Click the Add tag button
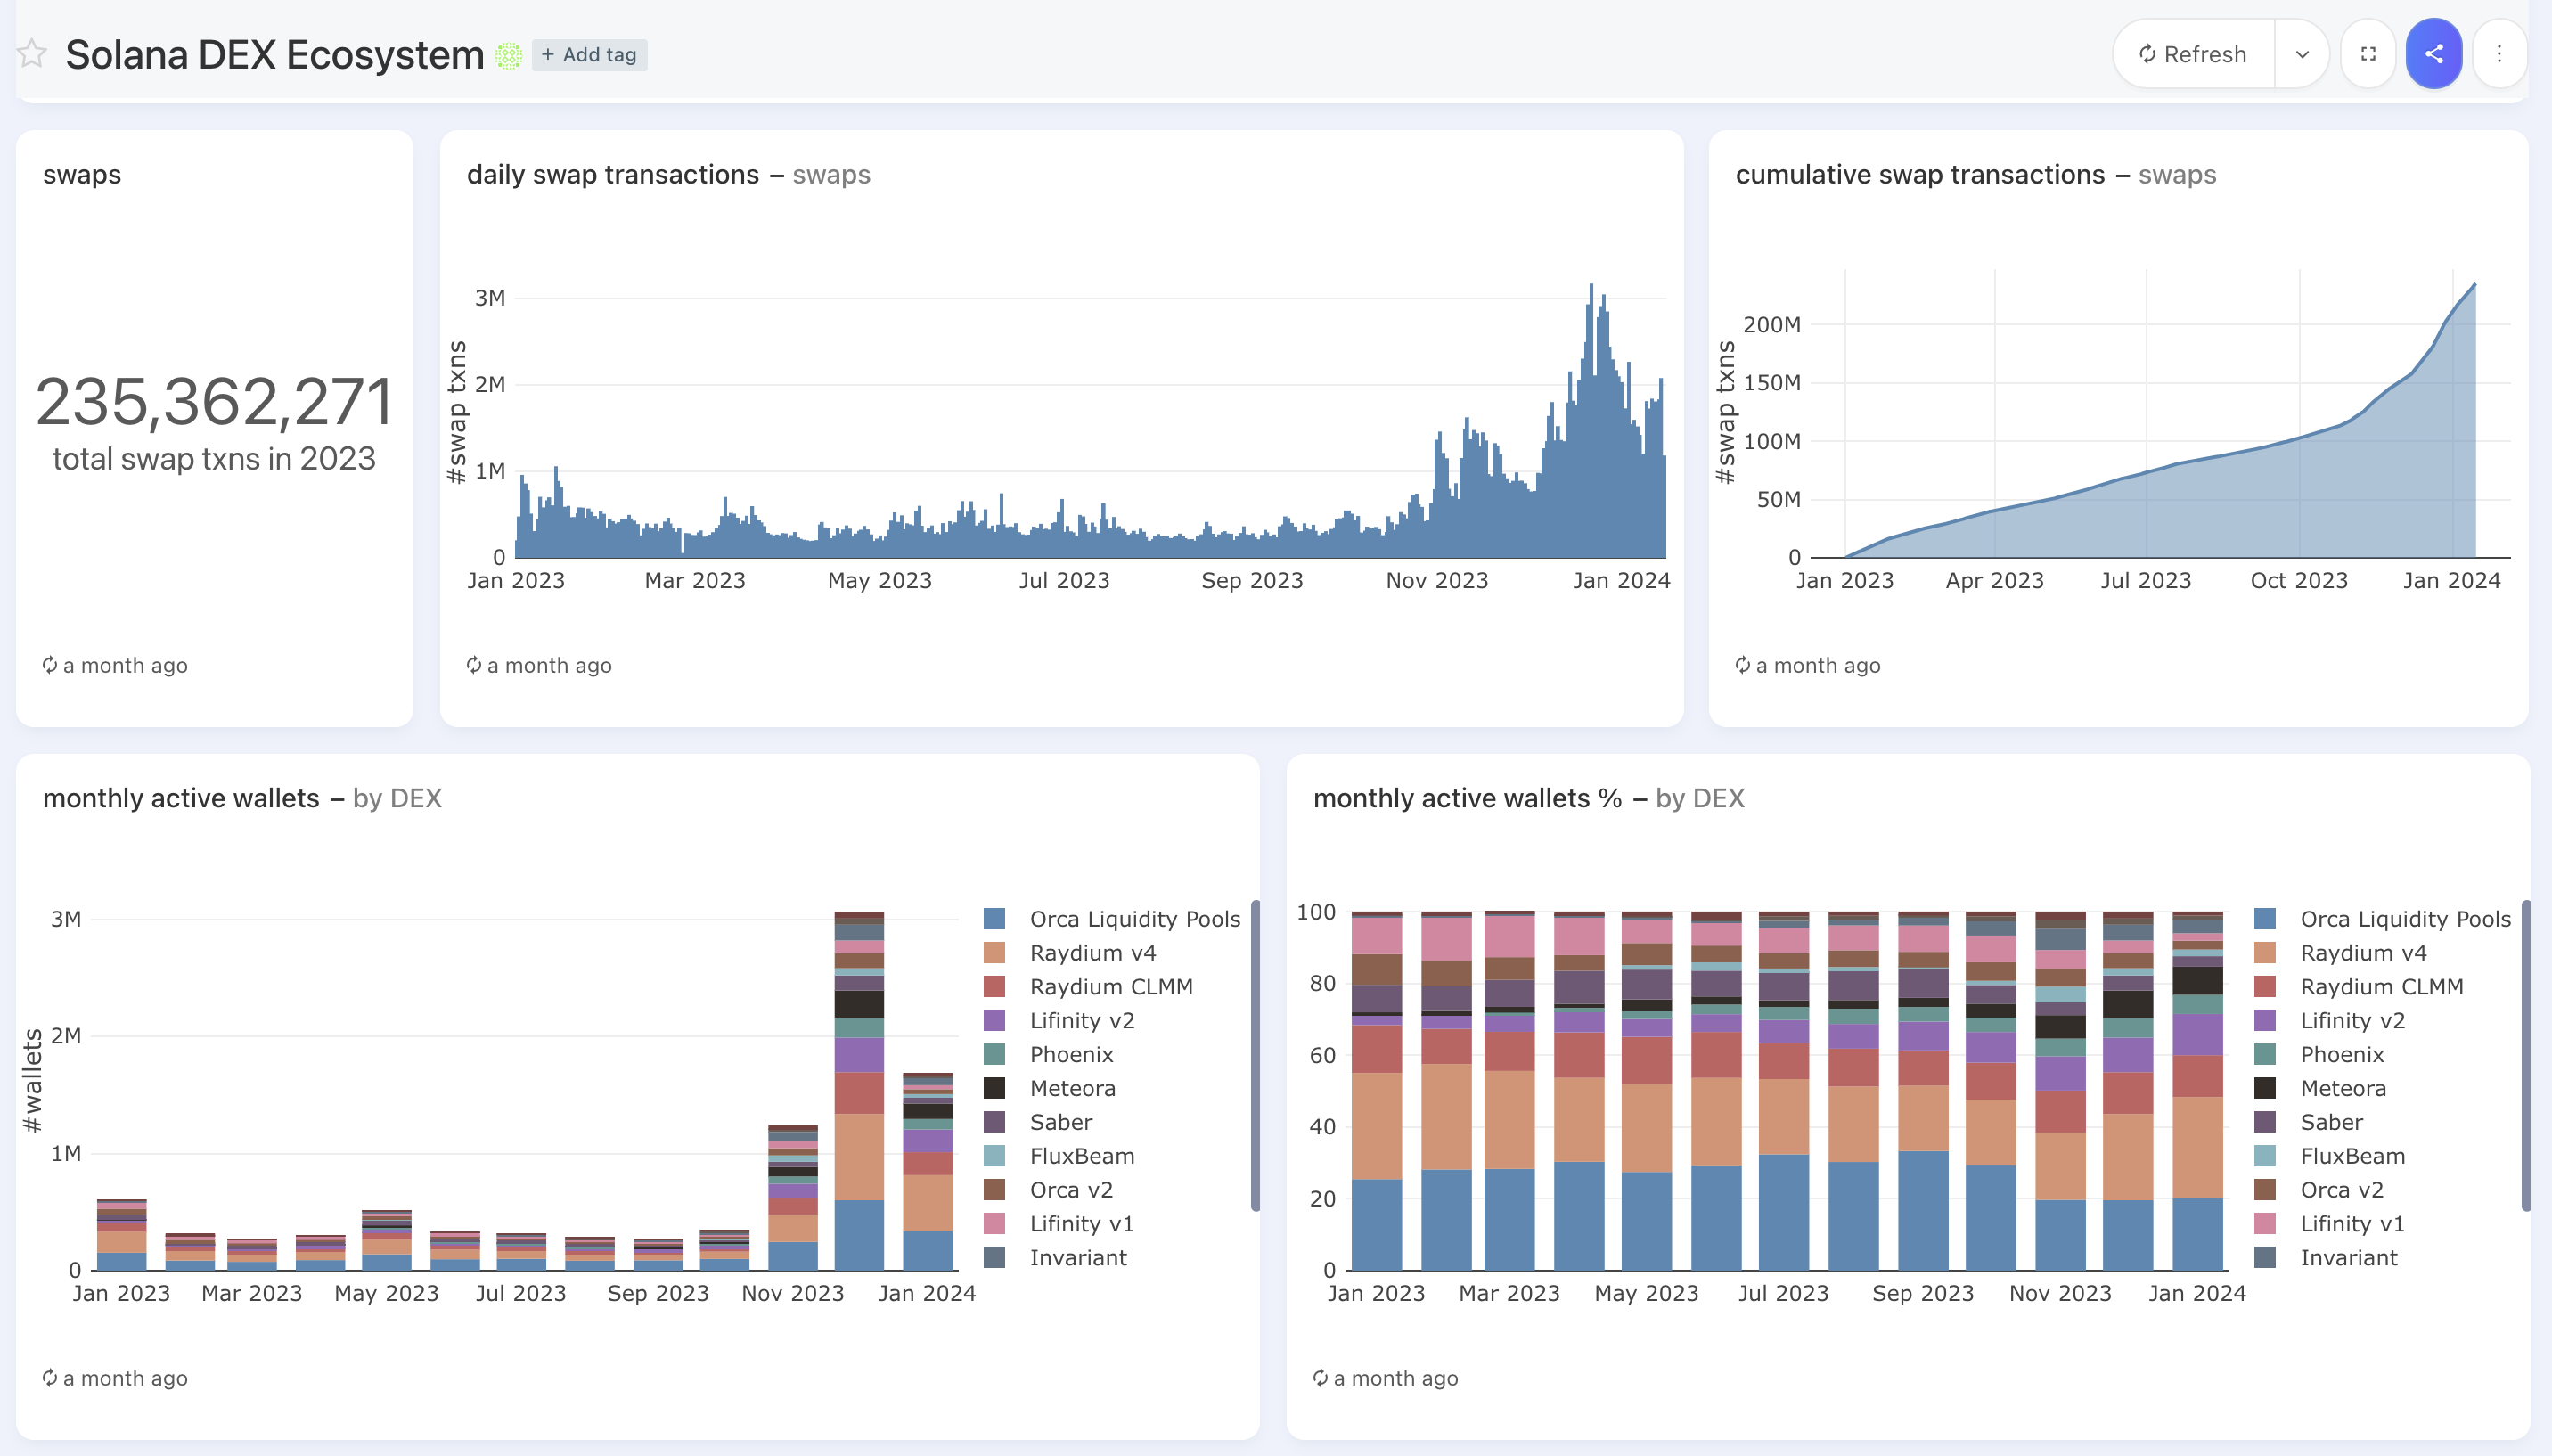This screenshot has height=1456, width=2552. 589,55
